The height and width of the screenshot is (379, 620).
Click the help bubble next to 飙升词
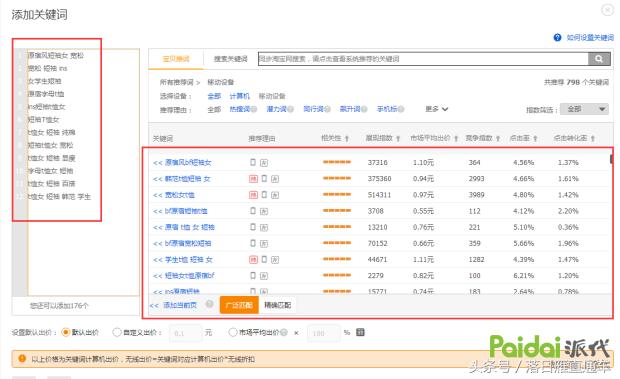[364, 109]
